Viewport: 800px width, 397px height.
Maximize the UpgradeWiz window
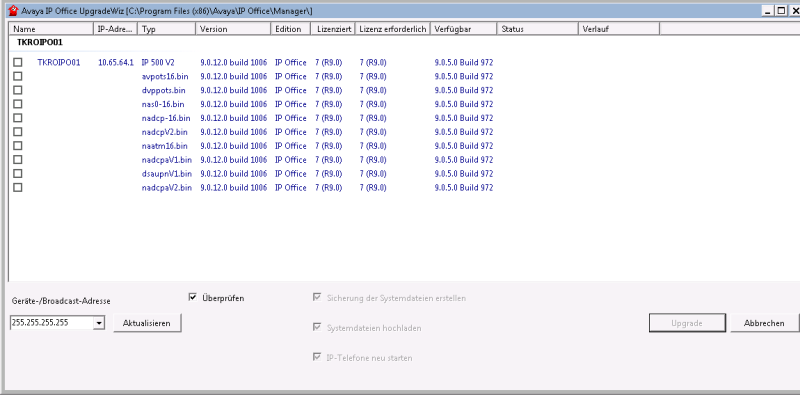point(781,11)
